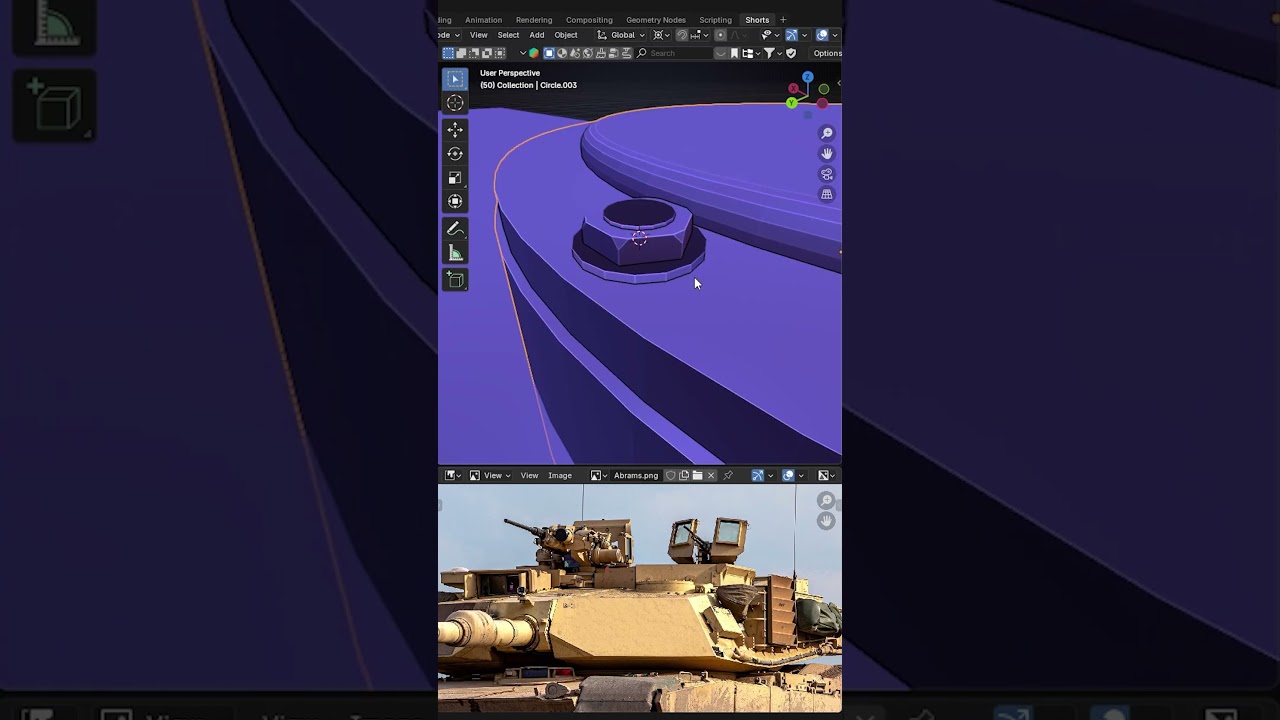Image resolution: width=1280 pixels, height=720 pixels.
Task: Open visibility and selectability eye dropdown
Action: [x=769, y=35]
